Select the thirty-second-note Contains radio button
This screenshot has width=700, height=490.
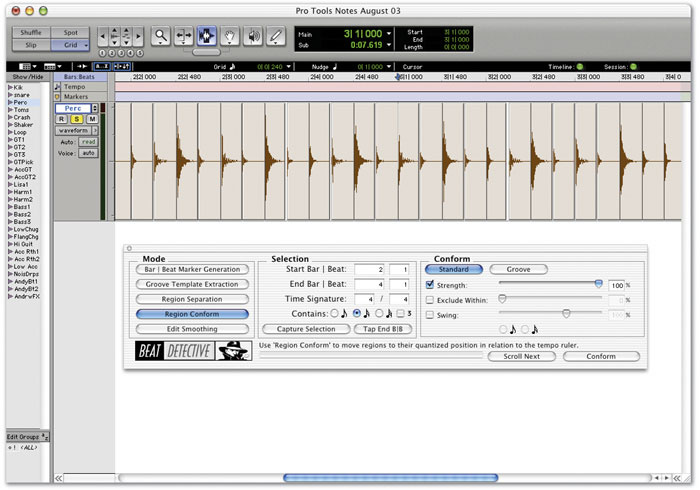point(379,314)
